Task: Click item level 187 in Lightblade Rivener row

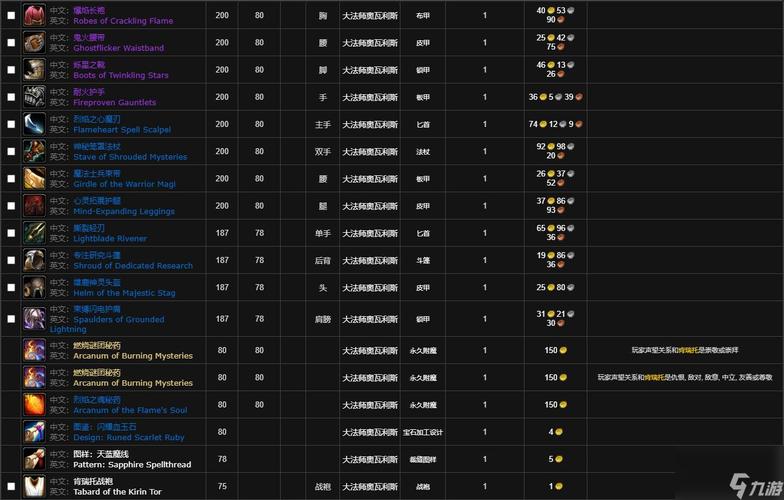Action: click(x=222, y=233)
